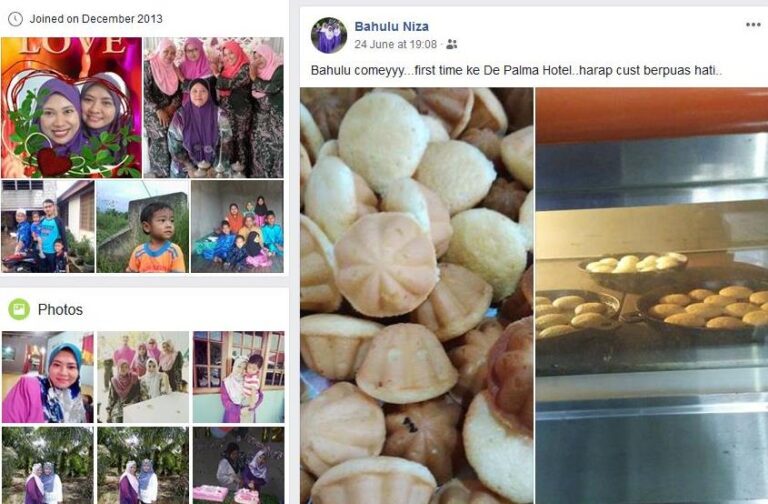Open the 24 June at 19:08 timestamp
This screenshot has width=768, height=504.
pyautogui.click(x=395, y=45)
